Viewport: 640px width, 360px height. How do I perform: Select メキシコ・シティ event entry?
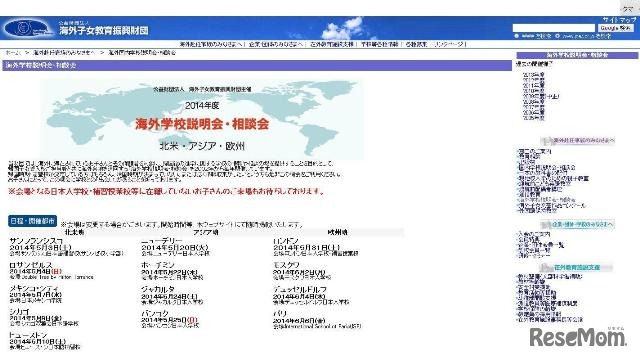pos(36,294)
